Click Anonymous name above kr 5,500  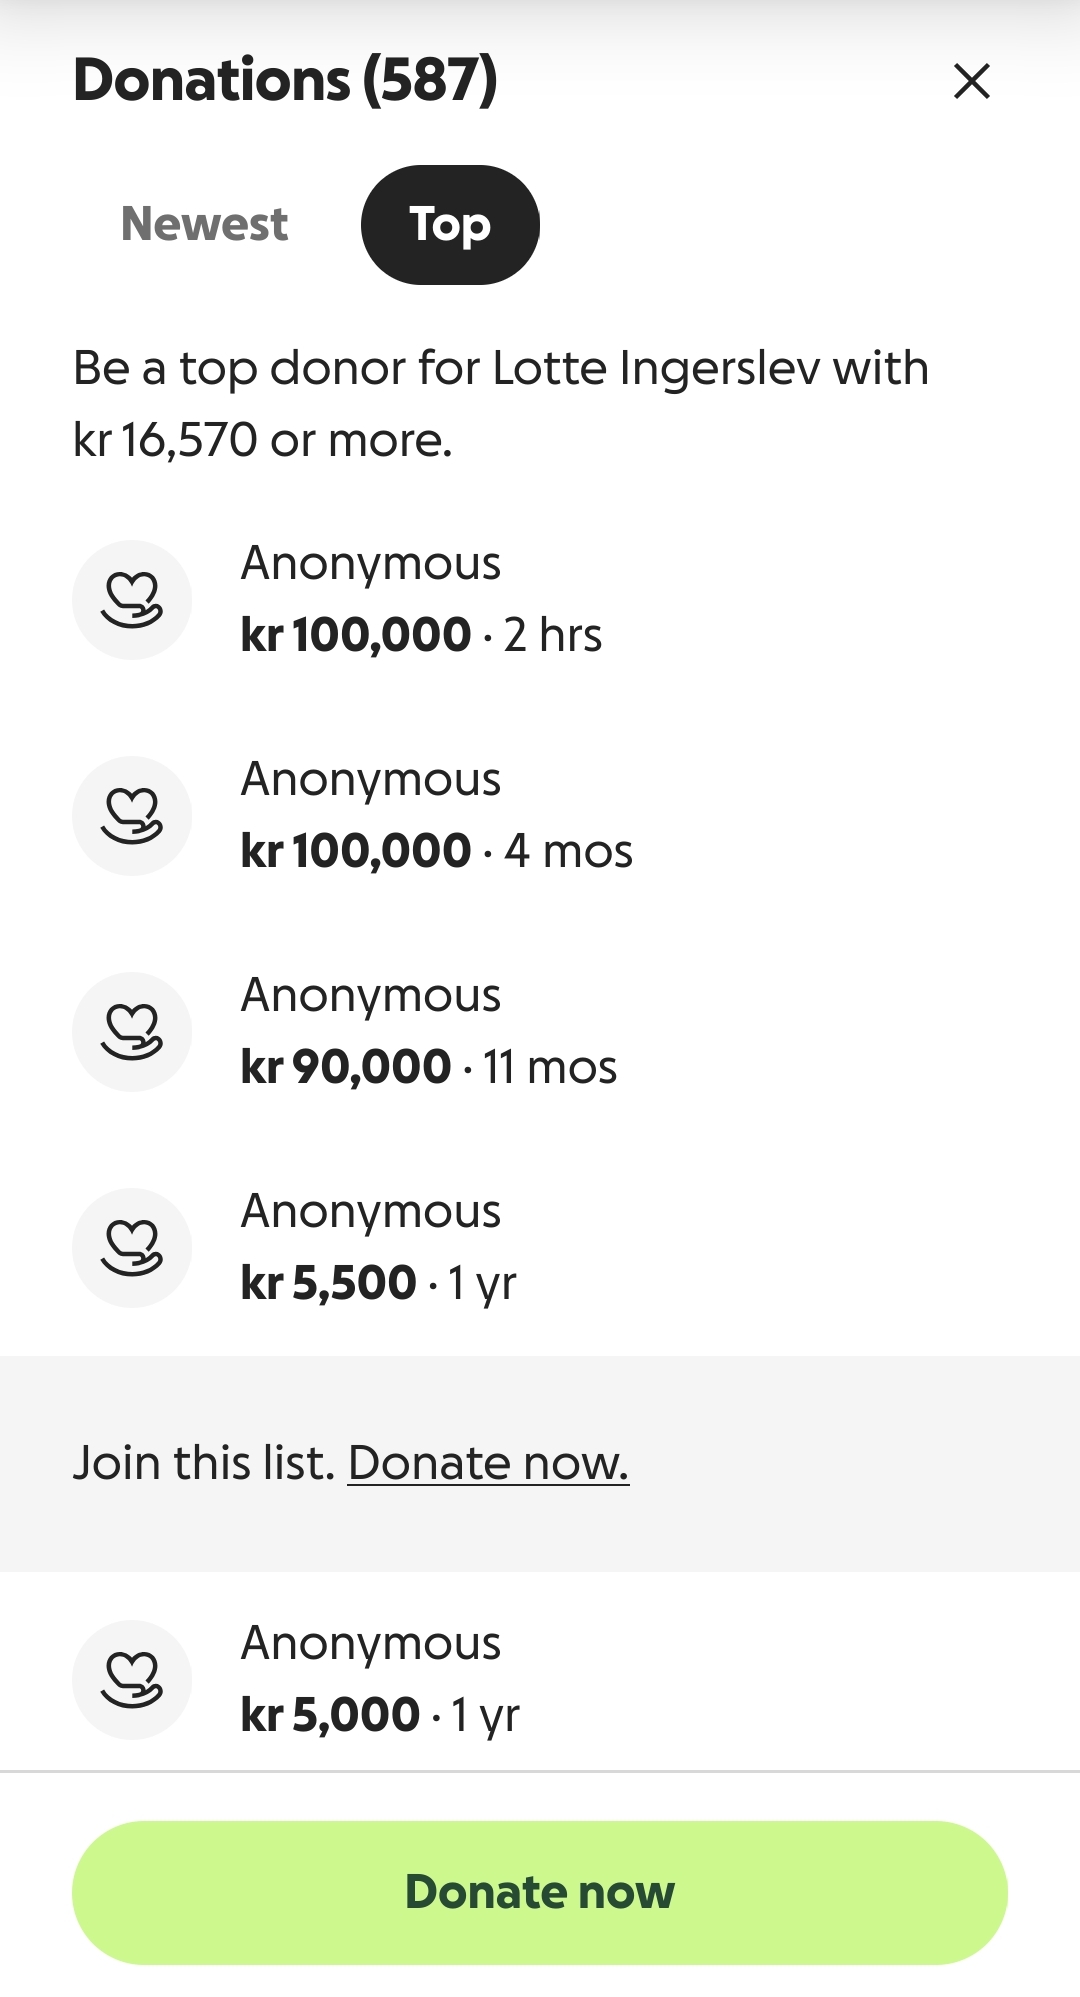pyautogui.click(x=370, y=1212)
